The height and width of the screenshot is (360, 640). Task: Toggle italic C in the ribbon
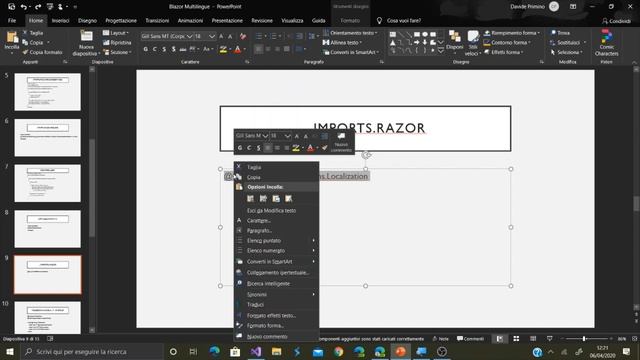point(155,49)
